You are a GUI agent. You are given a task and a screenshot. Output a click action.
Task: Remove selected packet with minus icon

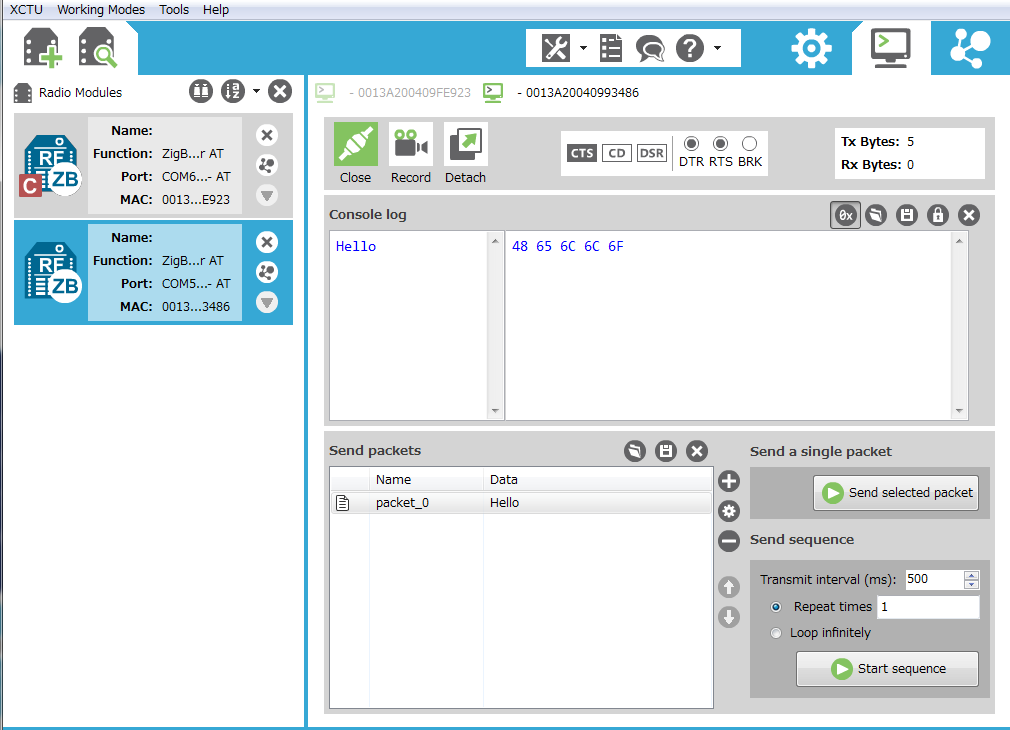[729, 541]
